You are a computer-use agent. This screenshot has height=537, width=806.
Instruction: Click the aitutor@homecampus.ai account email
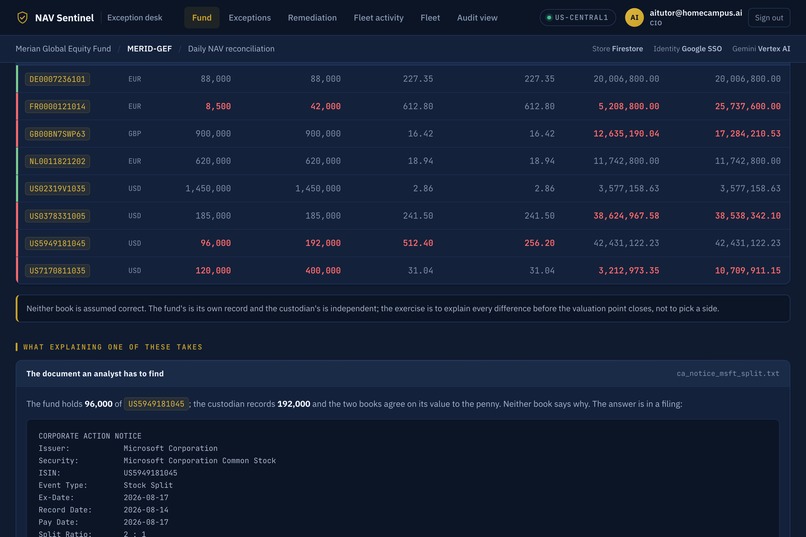pyautogui.click(x=695, y=13)
